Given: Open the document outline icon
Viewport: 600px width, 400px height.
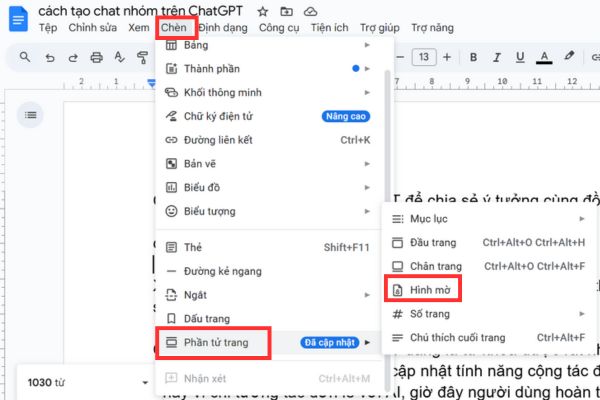Looking at the screenshot, I should pyautogui.click(x=32, y=116).
